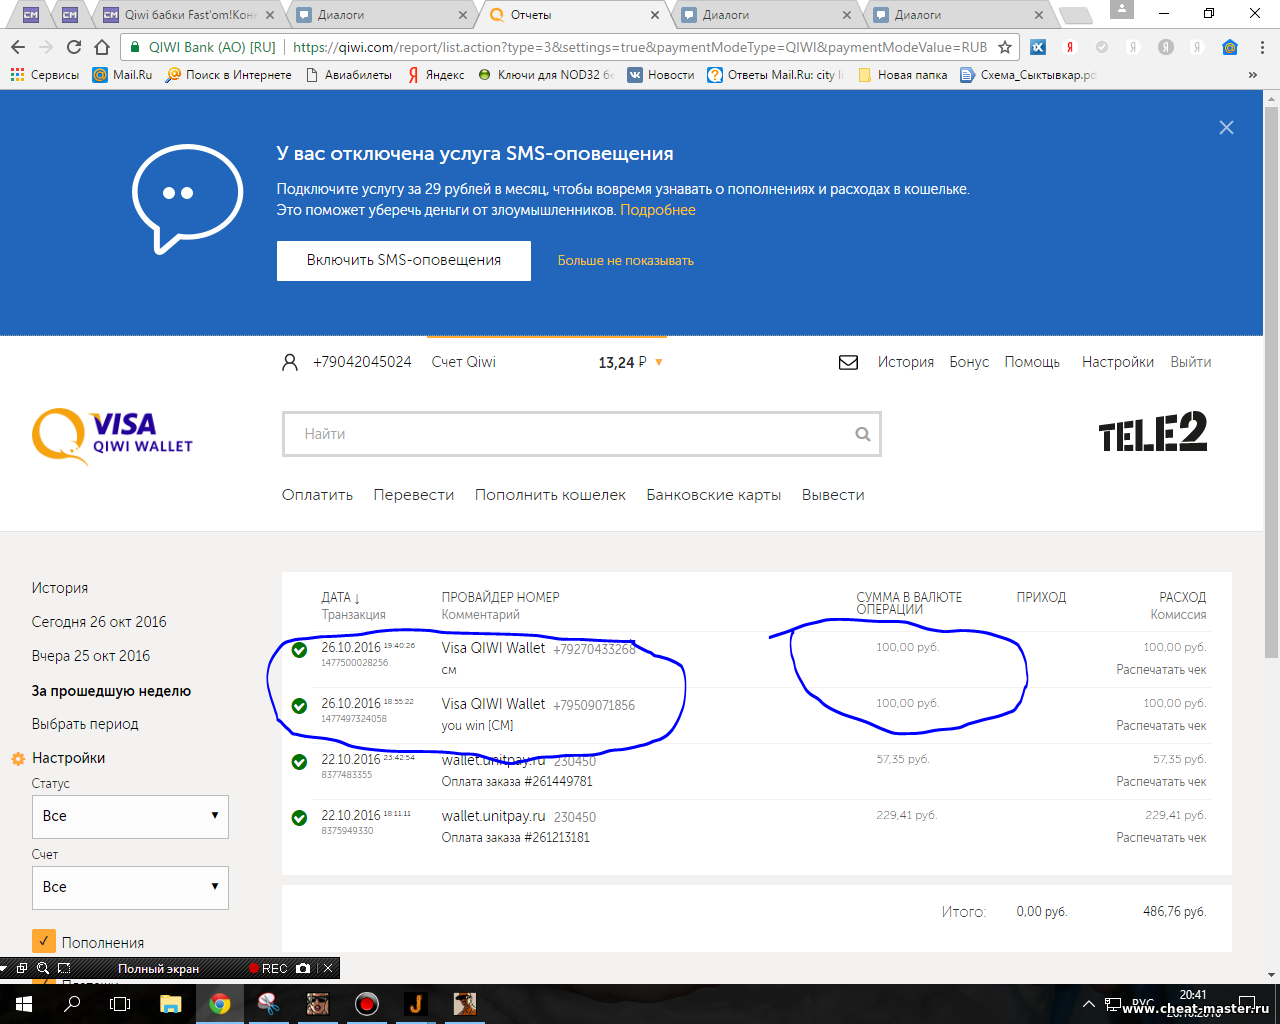Select the Выбрать период filter

tap(85, 724)
